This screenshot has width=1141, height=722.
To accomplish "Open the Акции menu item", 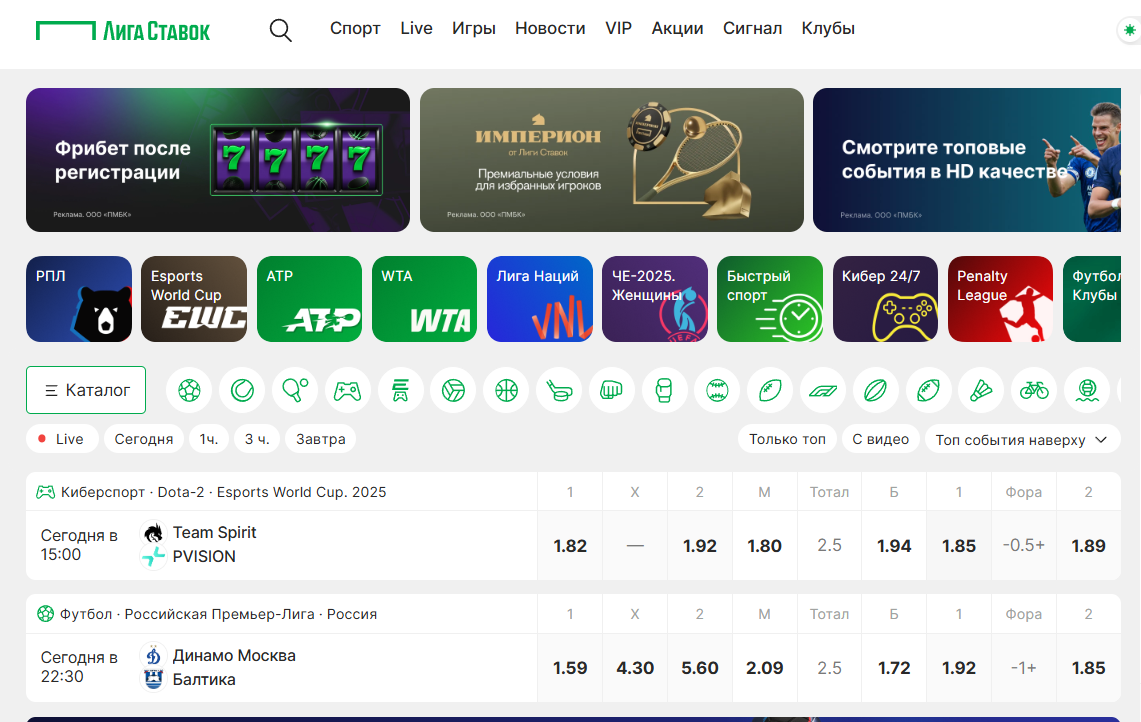I will click(x=677, y=28).
